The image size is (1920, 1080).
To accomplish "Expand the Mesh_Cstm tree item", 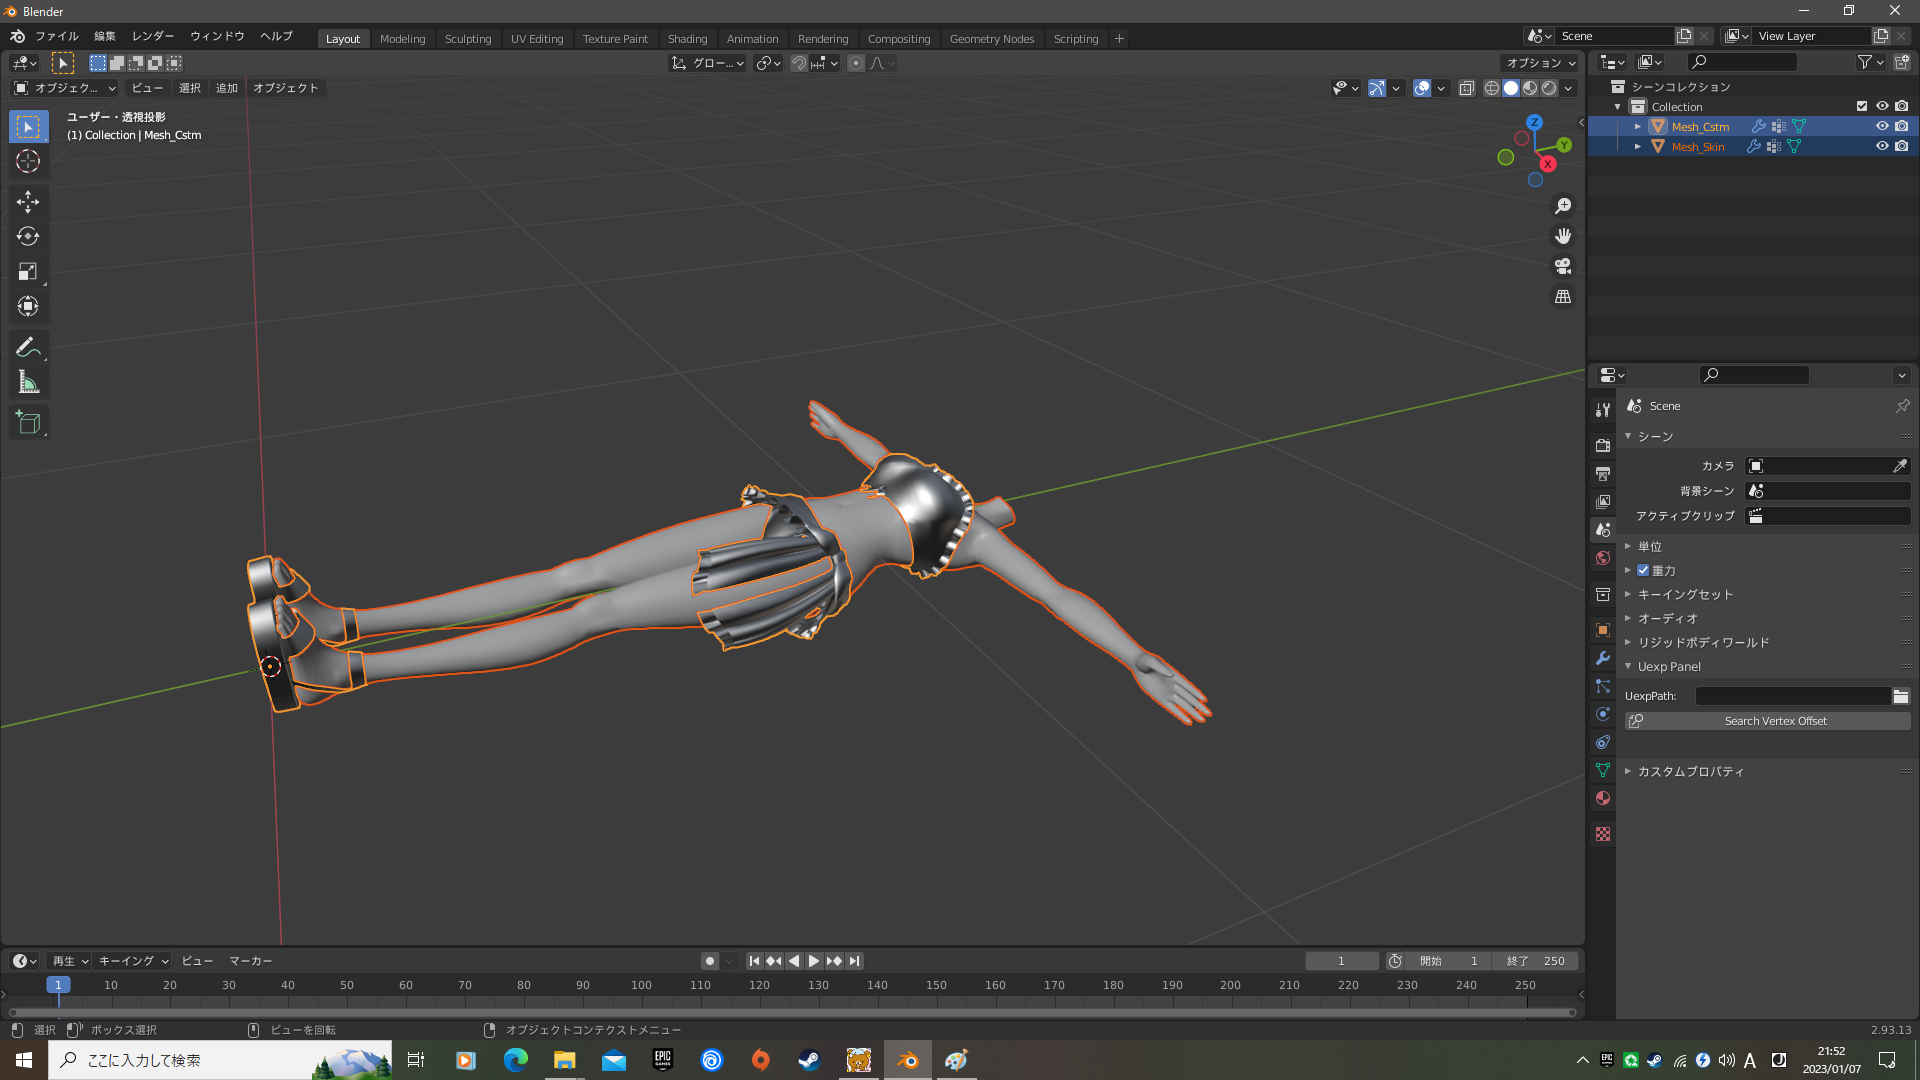I will pyautogui.click(x=1638, y=127).
